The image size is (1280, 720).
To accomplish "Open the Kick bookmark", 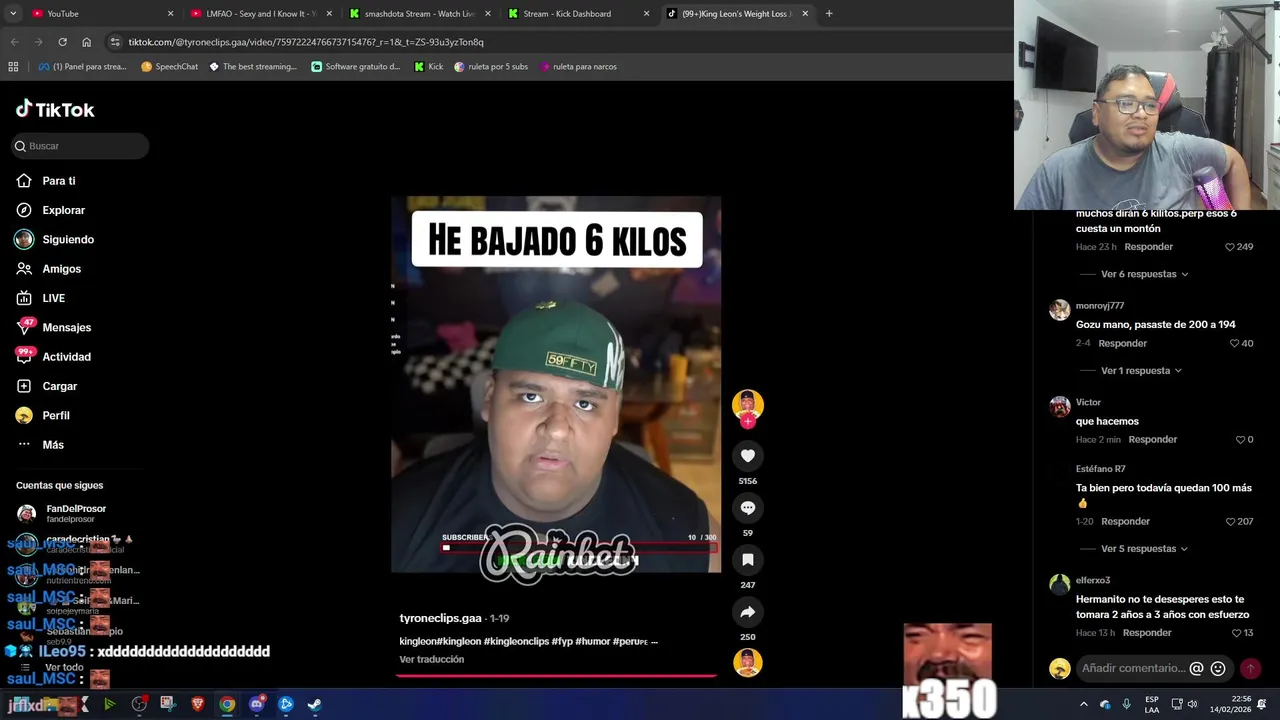I will tap(428, 67).
